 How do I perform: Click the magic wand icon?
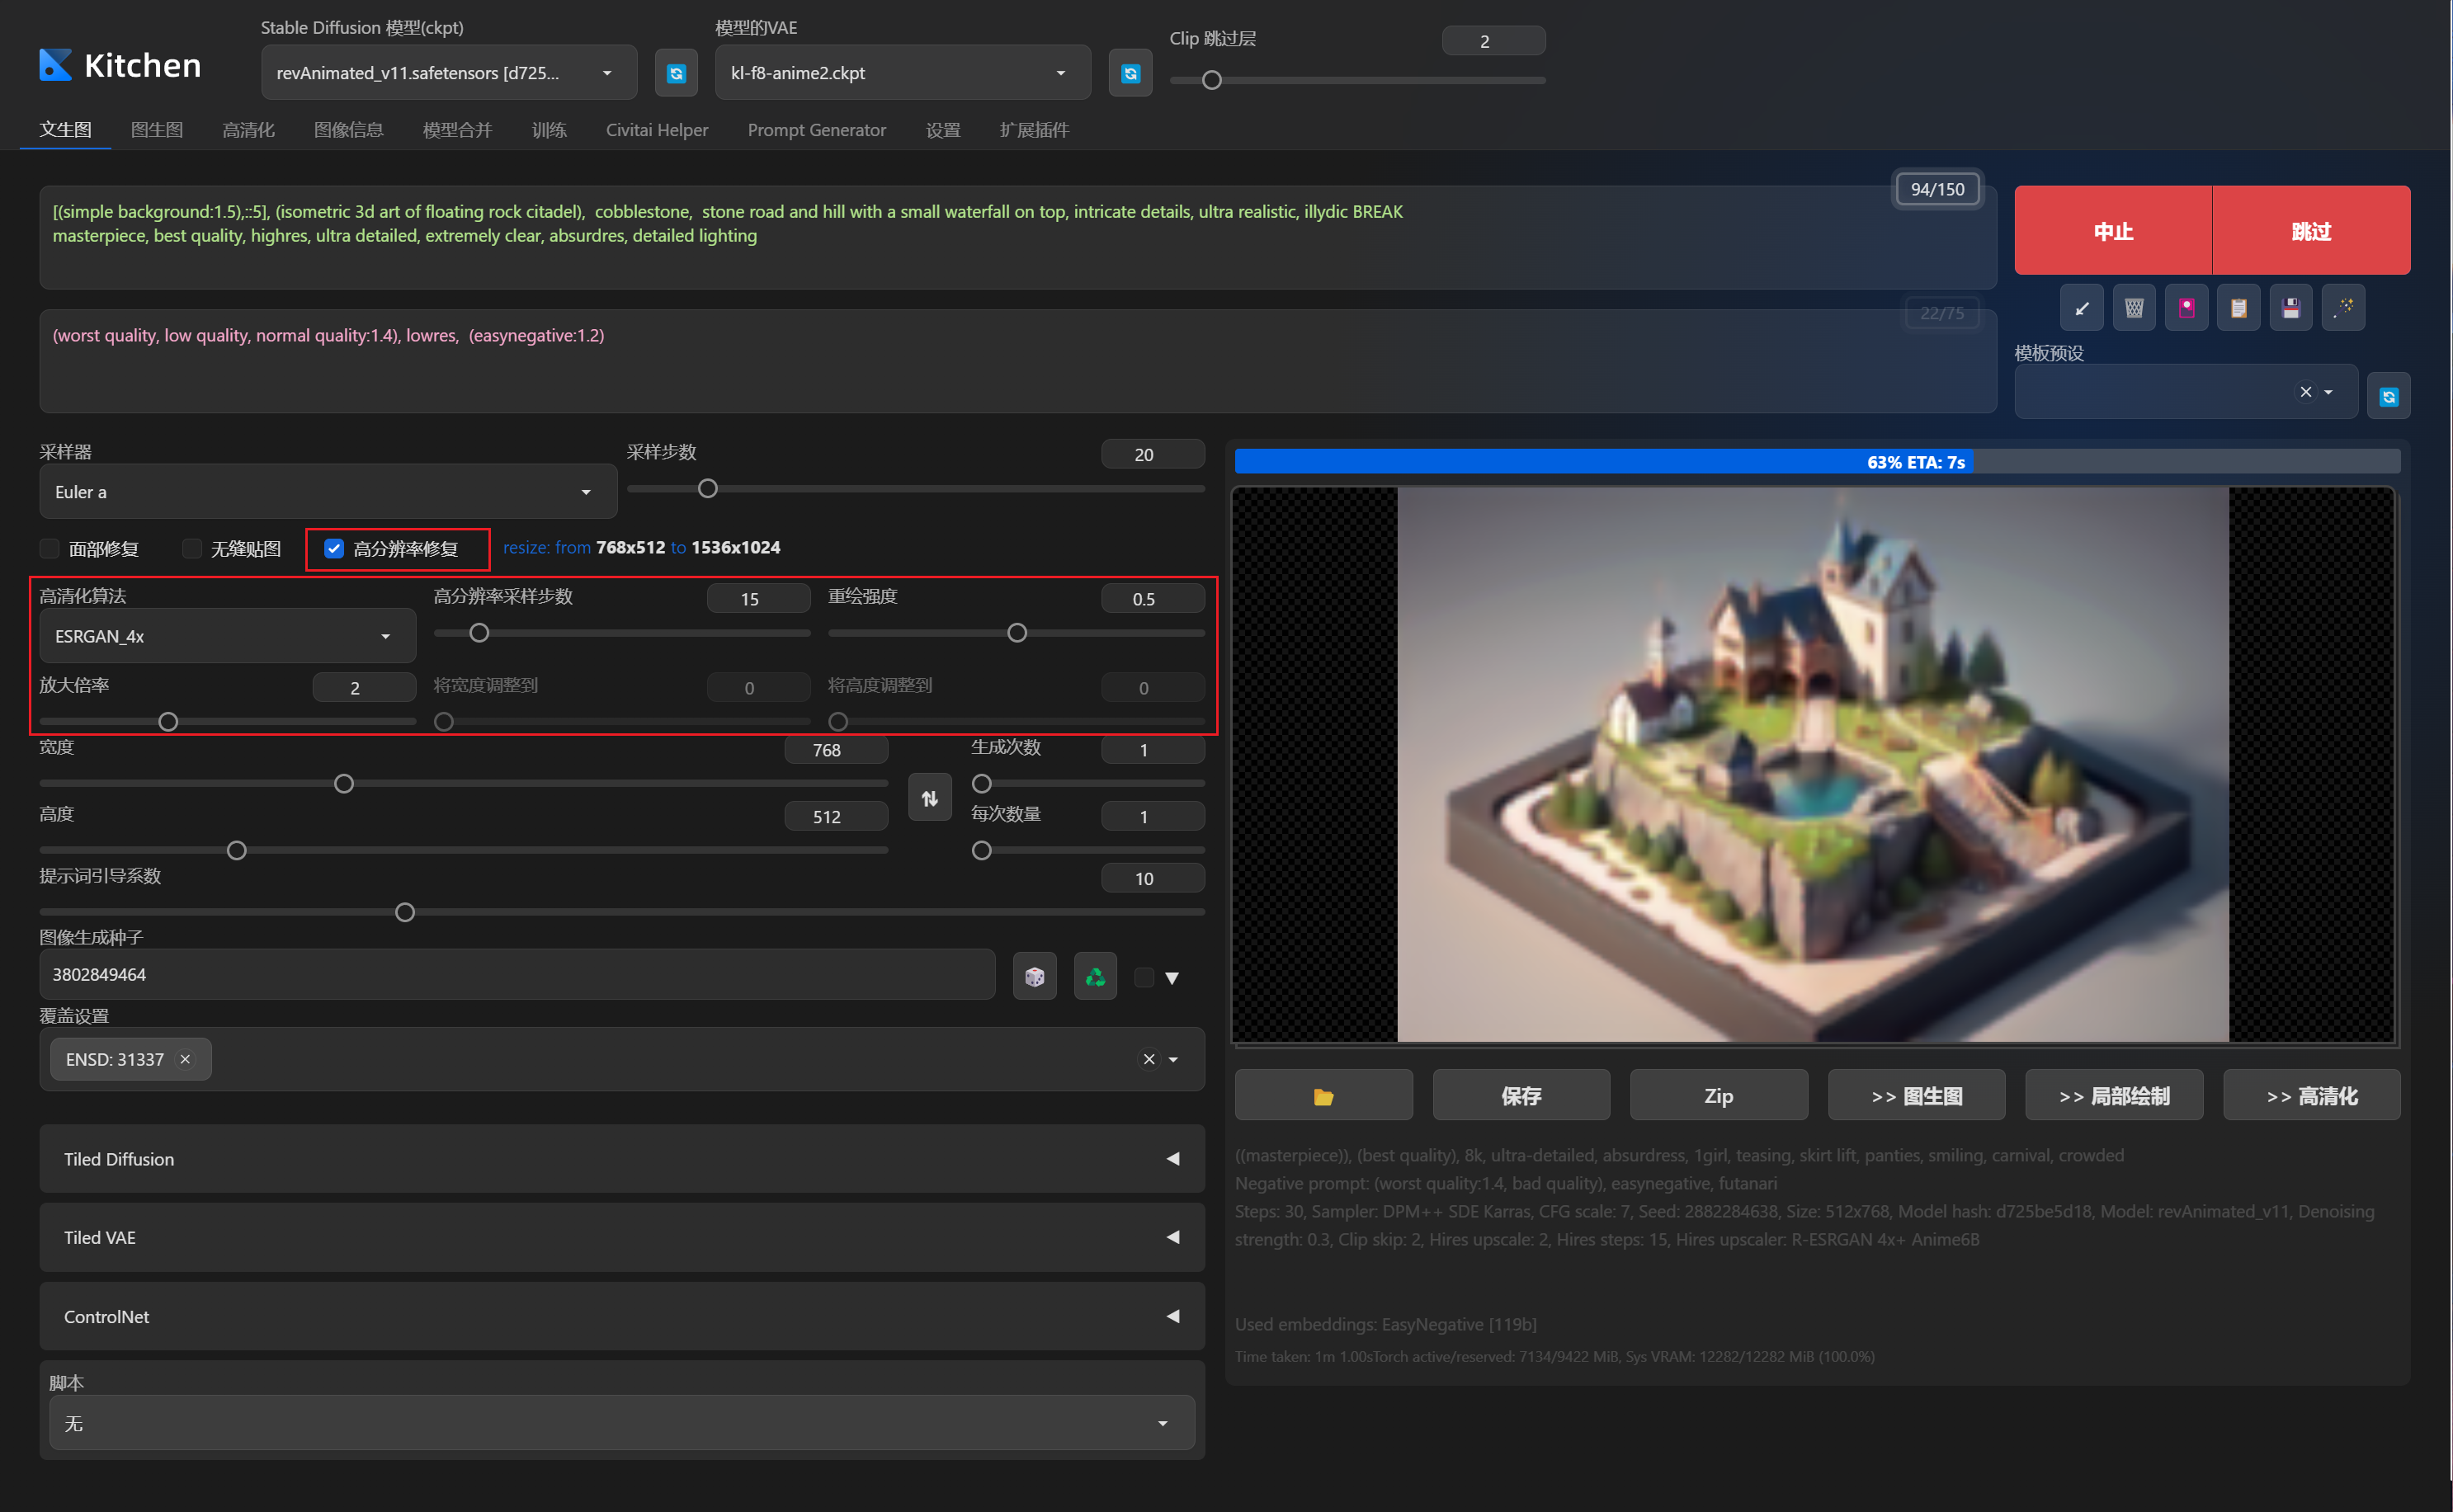tap(2343, 308)
